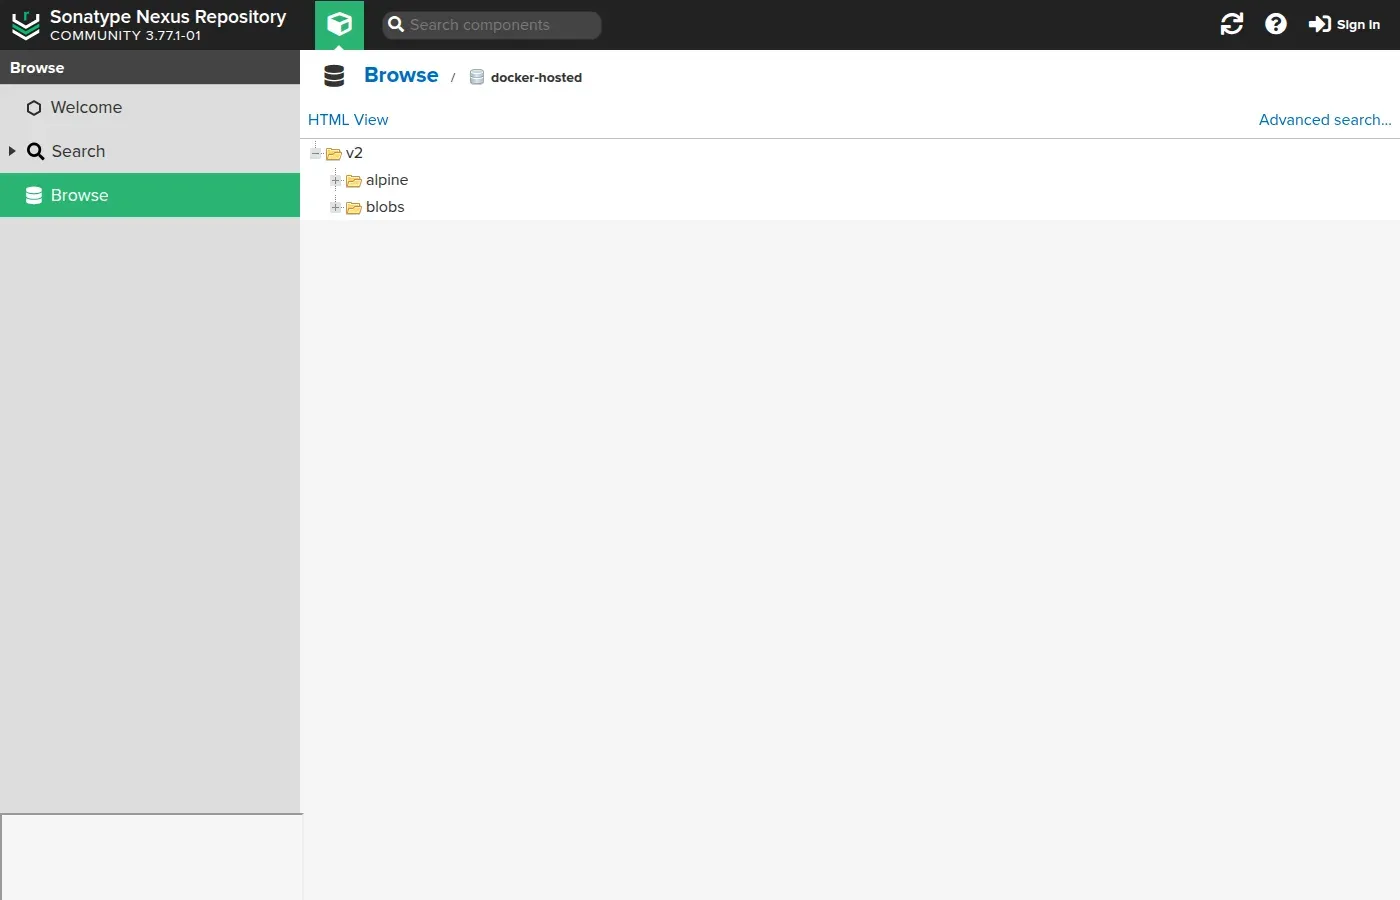Click the Welcome hexagon icon
Image resolution: width=1400 pixels, height=900 pixels.
34,108
